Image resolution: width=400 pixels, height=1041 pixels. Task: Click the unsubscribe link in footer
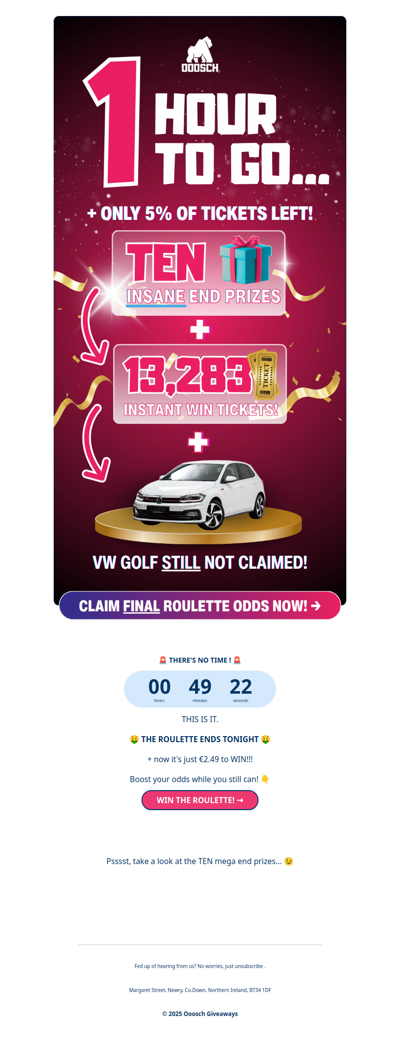point(249,966)
